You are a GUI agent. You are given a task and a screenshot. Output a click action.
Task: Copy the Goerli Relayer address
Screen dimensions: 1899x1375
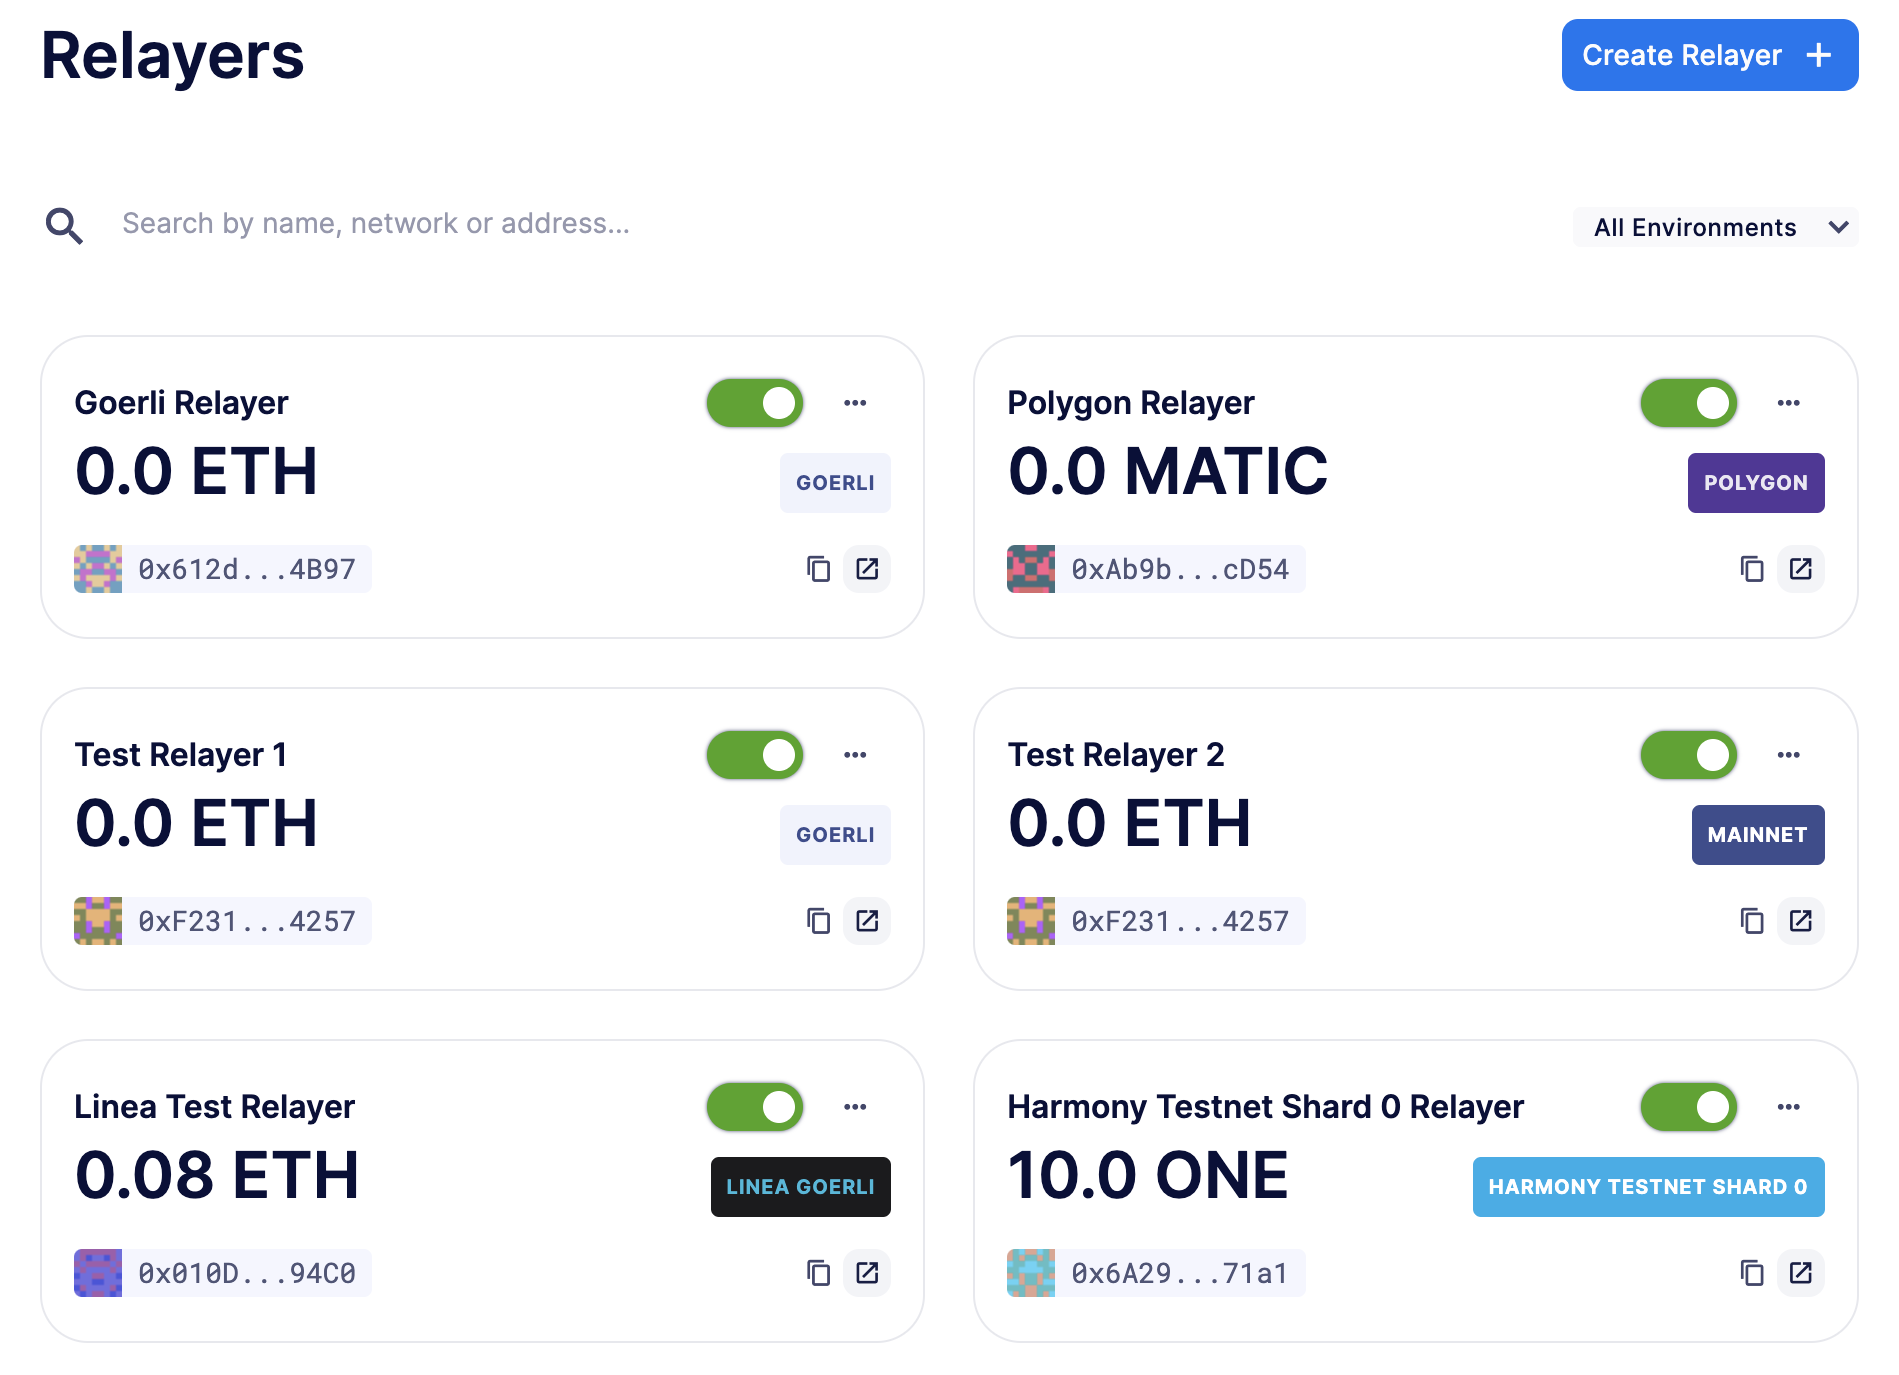coord(818,569)
